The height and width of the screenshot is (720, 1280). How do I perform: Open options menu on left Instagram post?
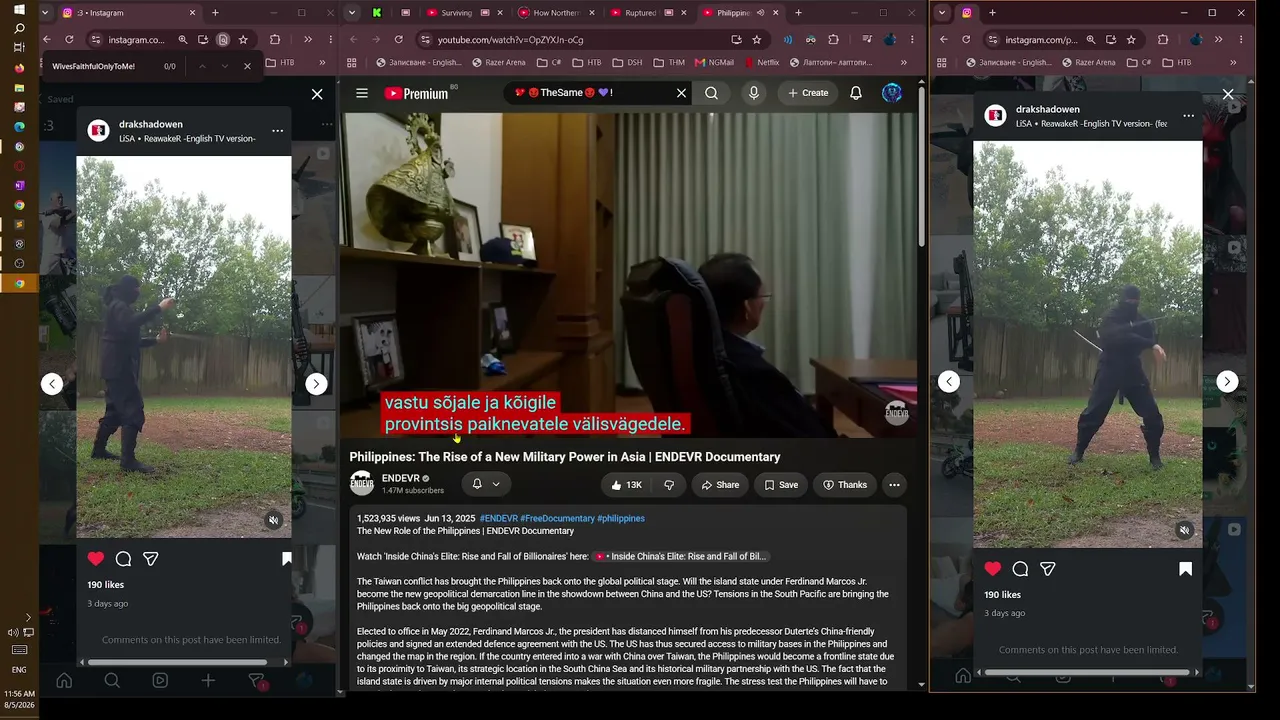(277, 131)
